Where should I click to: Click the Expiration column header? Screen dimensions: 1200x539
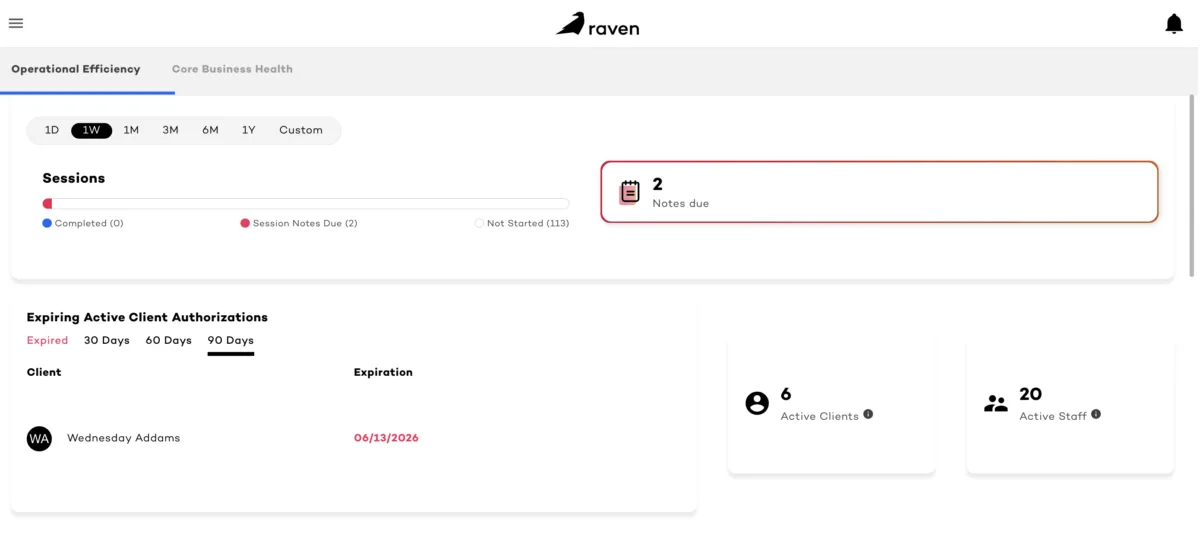383,372
